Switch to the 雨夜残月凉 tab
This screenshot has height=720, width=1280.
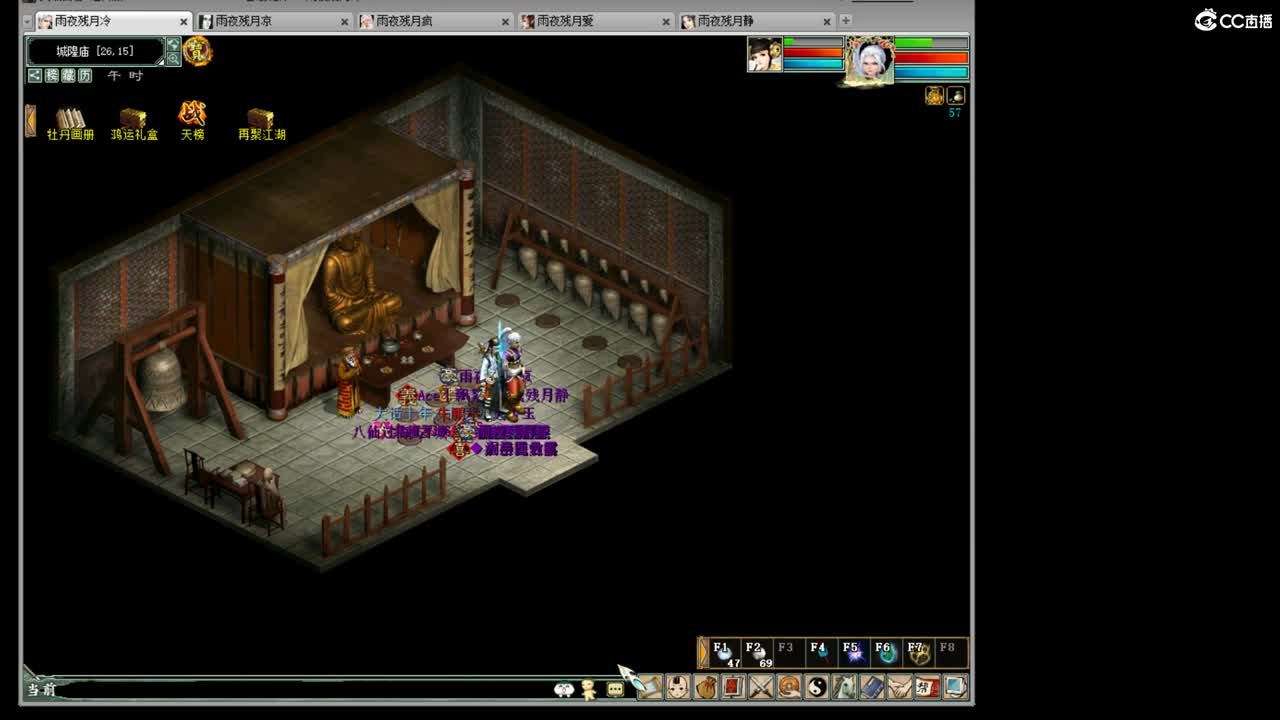274,21
